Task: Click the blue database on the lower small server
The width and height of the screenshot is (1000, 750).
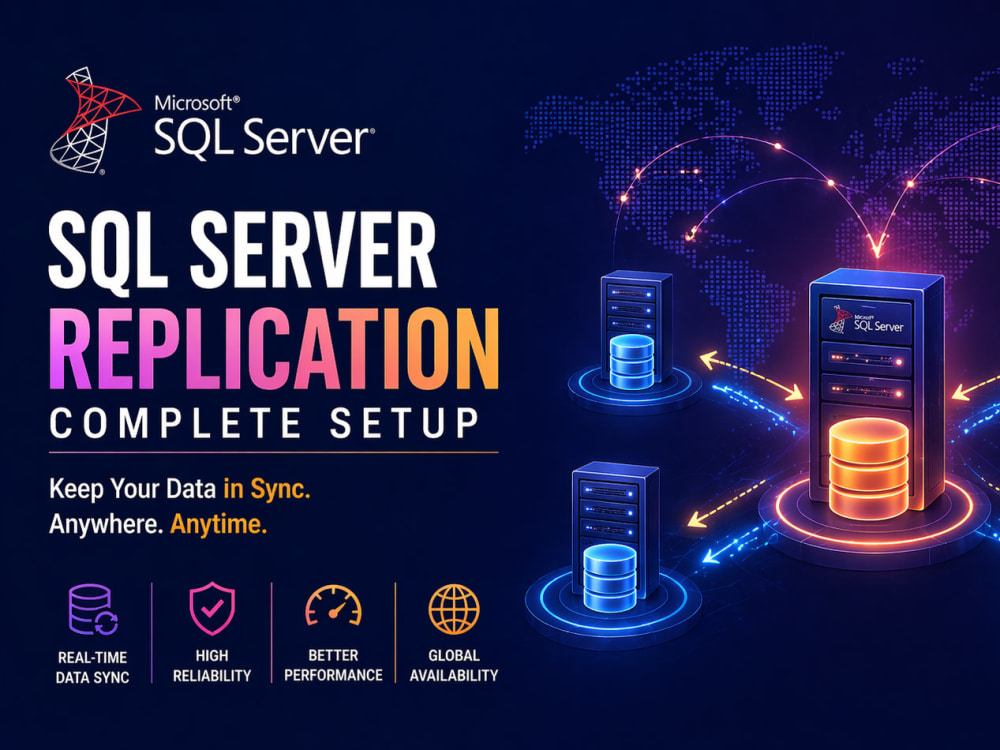Action: [610, 578]
